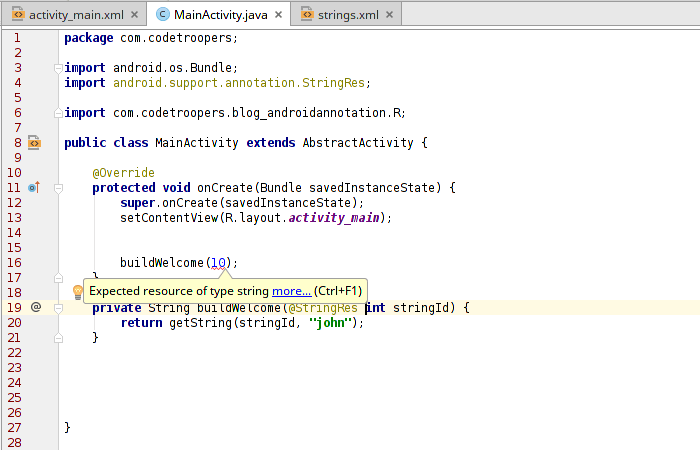Collapse the buildWelcome method fold marker on line 19

(58, 308)
